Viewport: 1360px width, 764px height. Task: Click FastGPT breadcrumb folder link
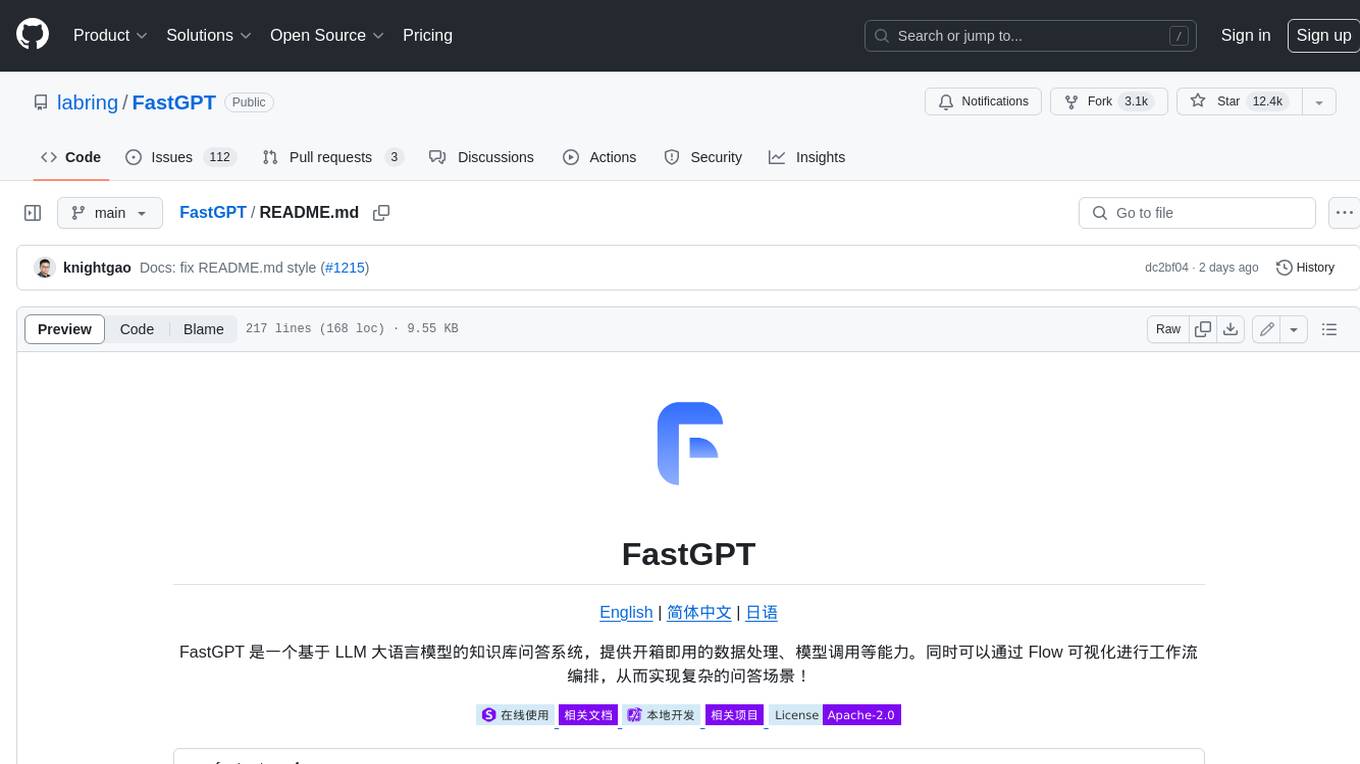pyautogui.click(x=213, y=213)
